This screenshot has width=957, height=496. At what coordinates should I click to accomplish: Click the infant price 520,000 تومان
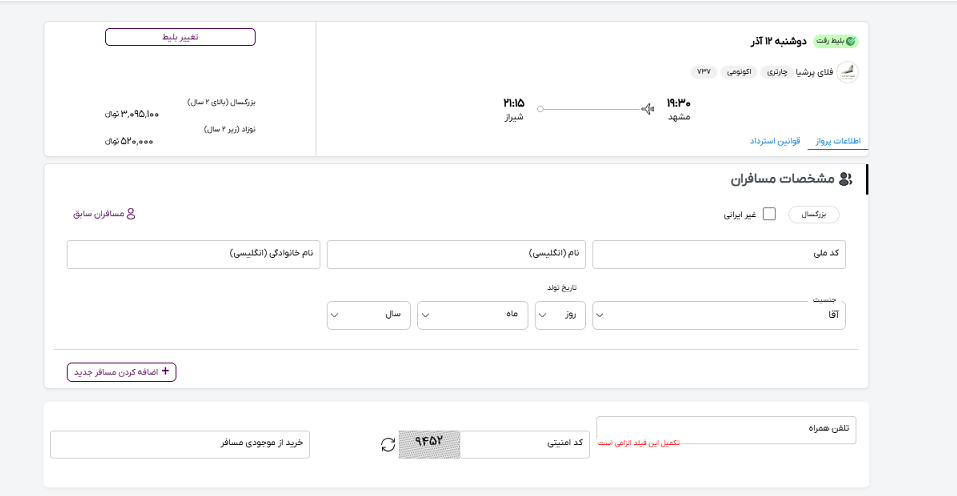click(129, 142)
